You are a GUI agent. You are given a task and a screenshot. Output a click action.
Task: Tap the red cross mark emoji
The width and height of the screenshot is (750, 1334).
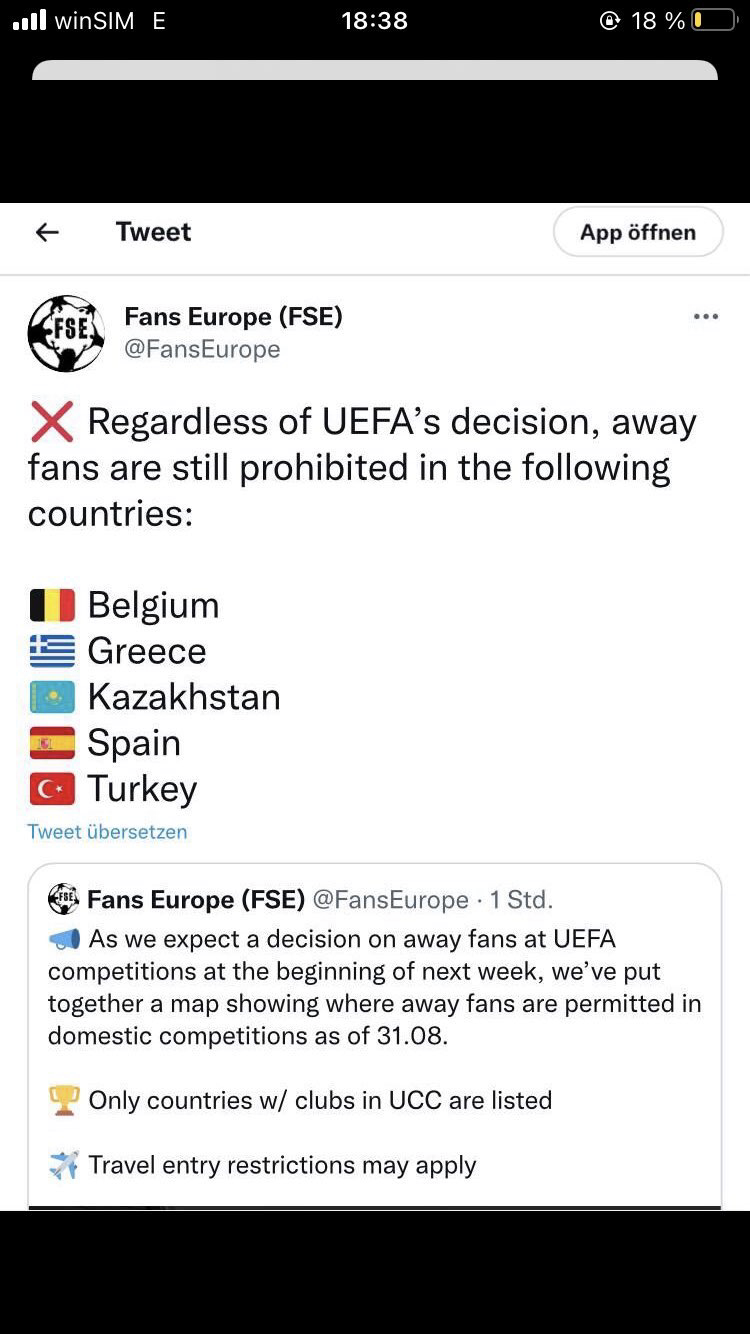click(x=52, y=422)
